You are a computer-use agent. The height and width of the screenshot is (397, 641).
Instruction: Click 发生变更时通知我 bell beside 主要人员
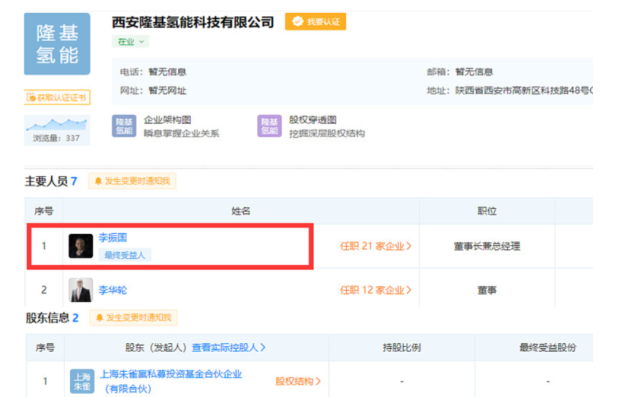[x=132, y=181]
